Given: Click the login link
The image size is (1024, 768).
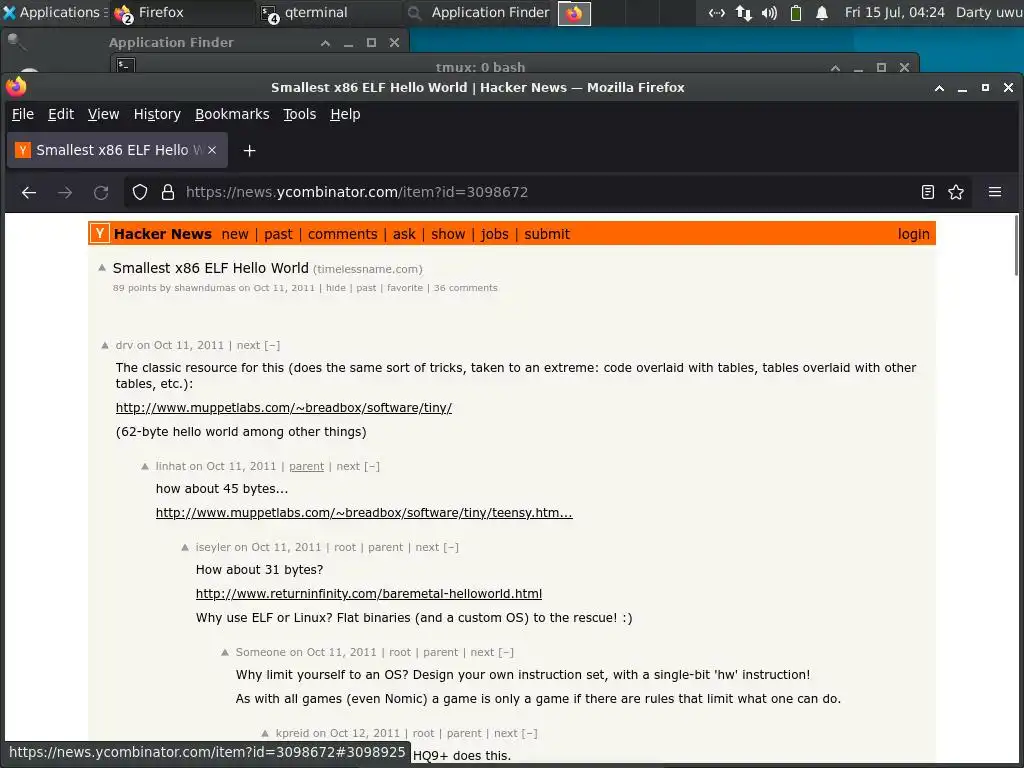Looking at the screenshot, I should 913,234.
